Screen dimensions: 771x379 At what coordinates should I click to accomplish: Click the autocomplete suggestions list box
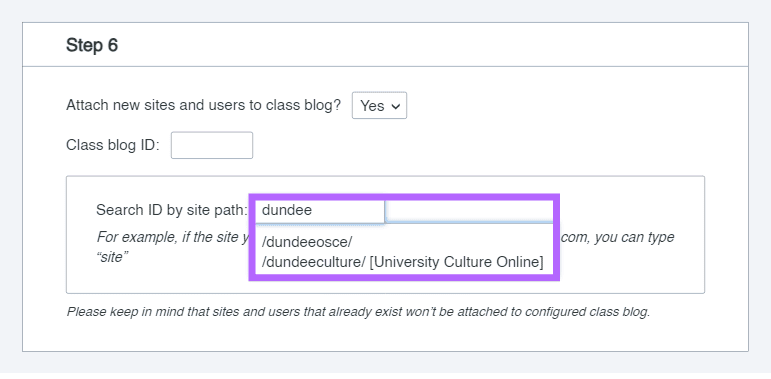pos(404,251)
